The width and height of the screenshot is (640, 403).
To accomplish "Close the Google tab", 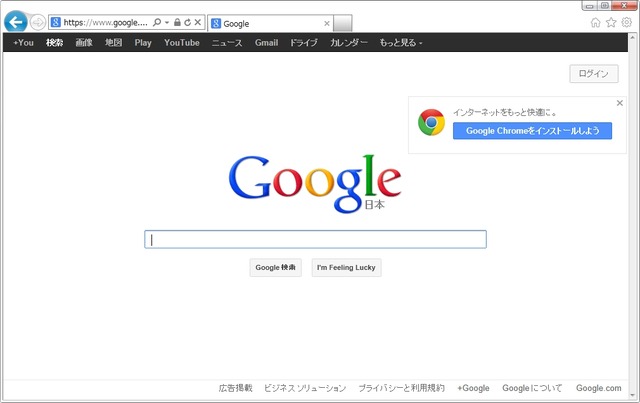I will pos(327,23).
